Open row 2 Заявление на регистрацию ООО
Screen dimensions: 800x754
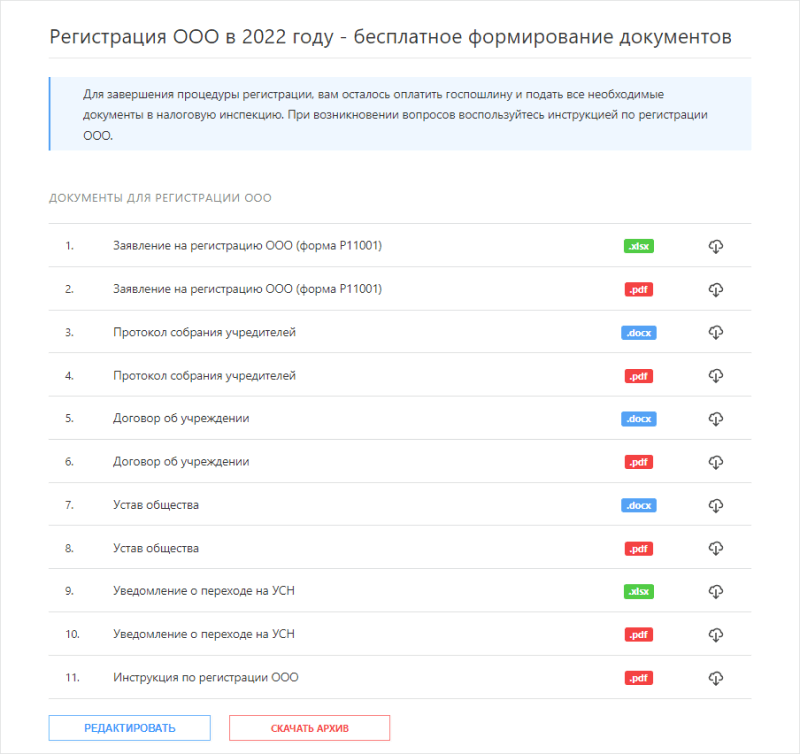[247, 289]
